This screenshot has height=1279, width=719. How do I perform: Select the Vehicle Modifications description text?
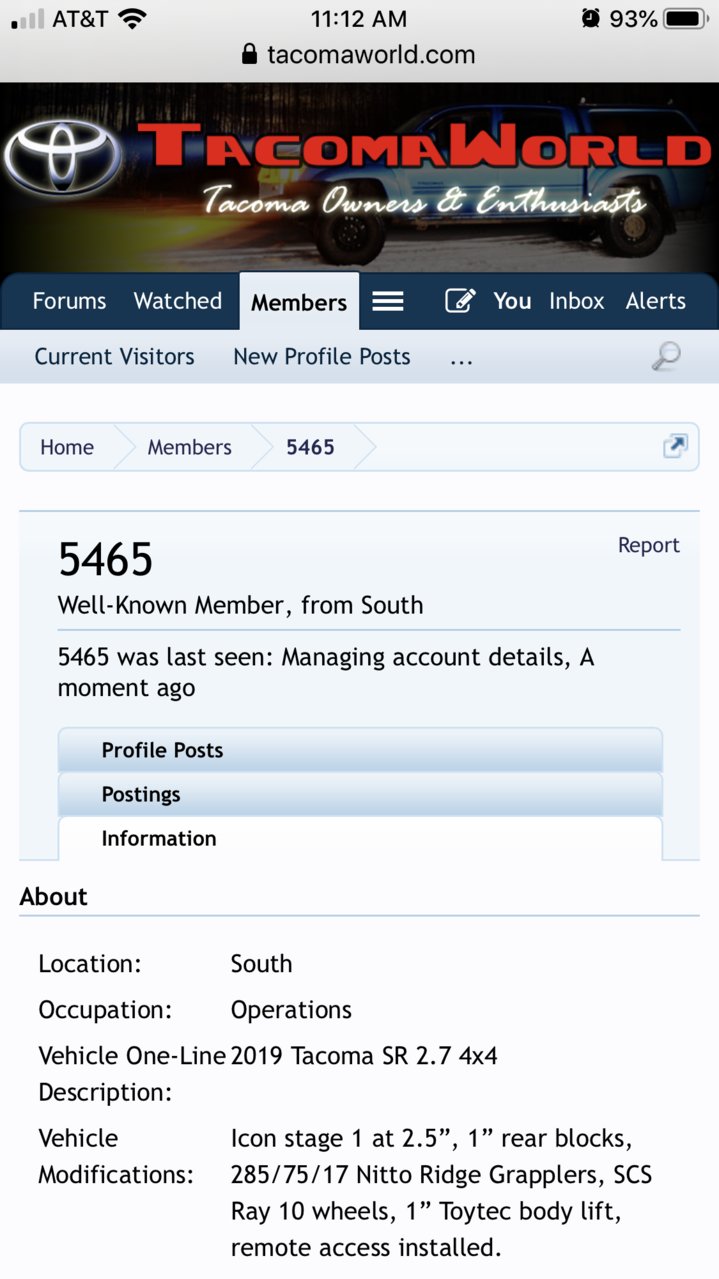coord(441,1193)
